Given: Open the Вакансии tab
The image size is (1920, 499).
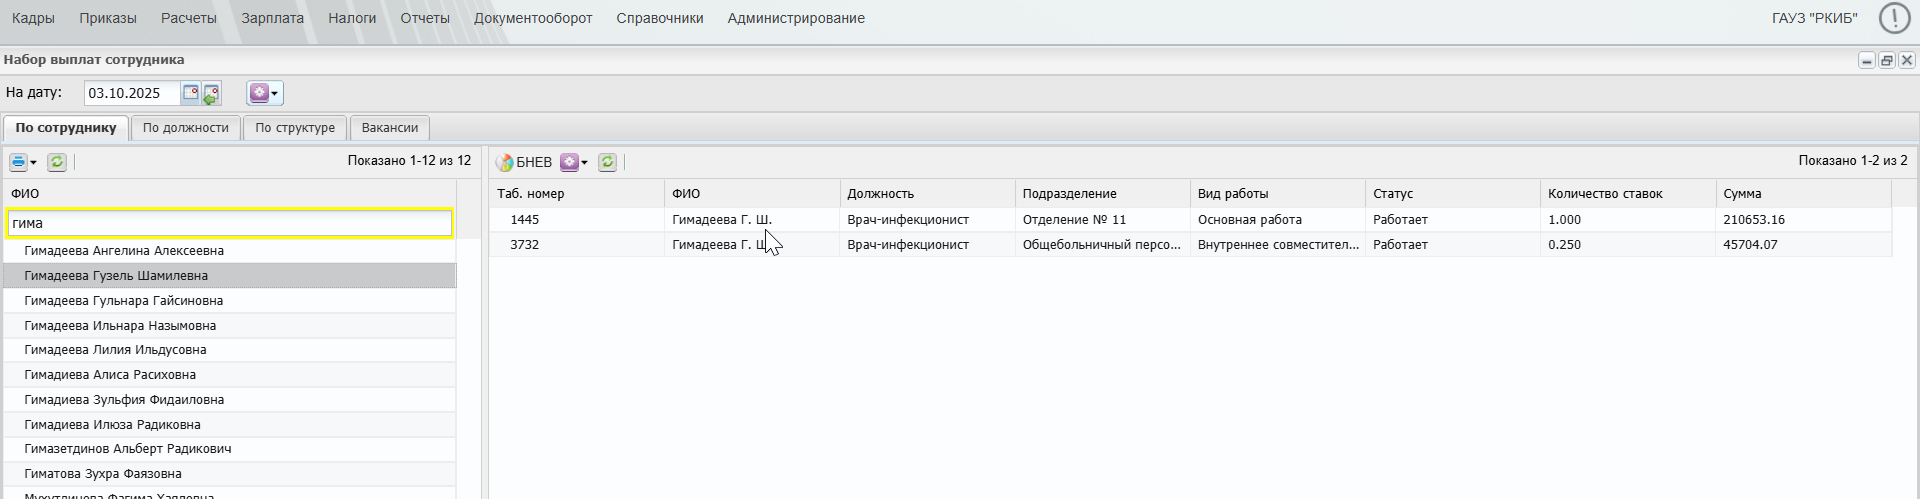Looking at the screenshot, I should click(x=390, y=128).
